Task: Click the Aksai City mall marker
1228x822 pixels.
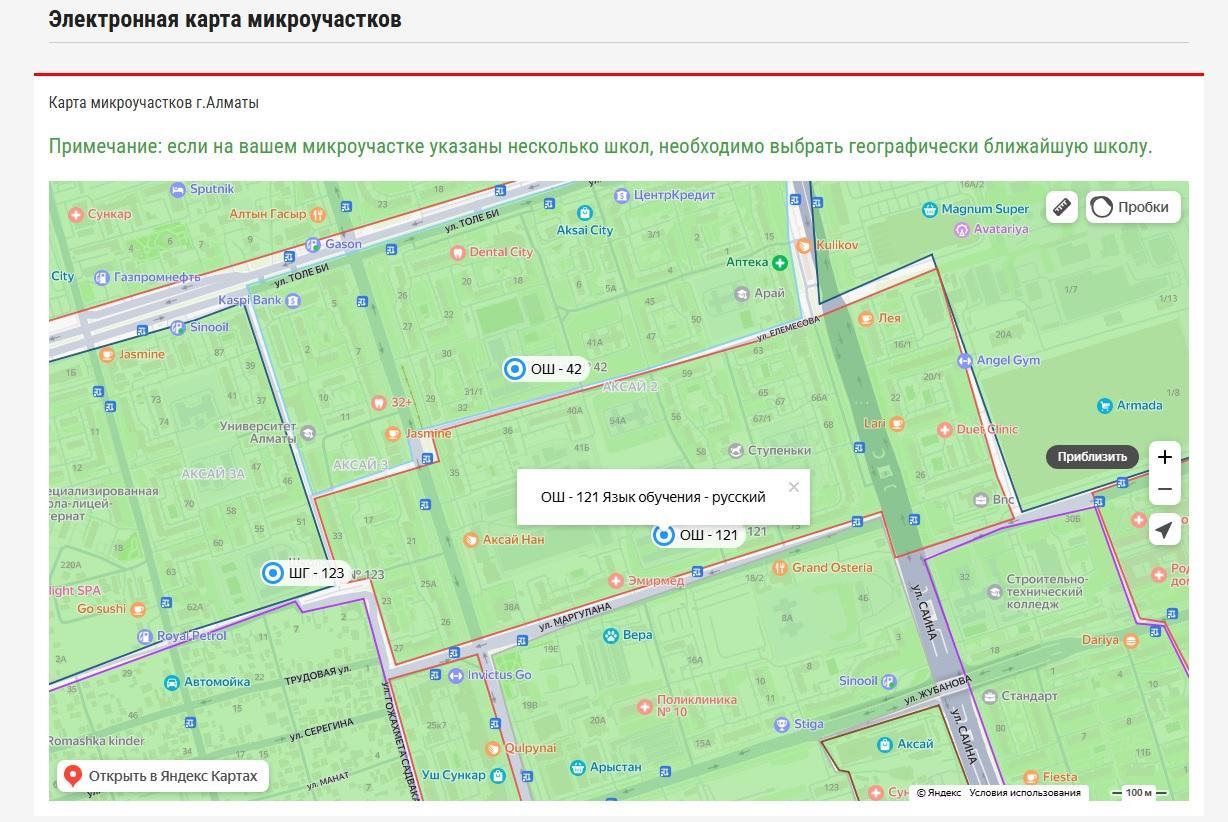Action: click(584, 213)
